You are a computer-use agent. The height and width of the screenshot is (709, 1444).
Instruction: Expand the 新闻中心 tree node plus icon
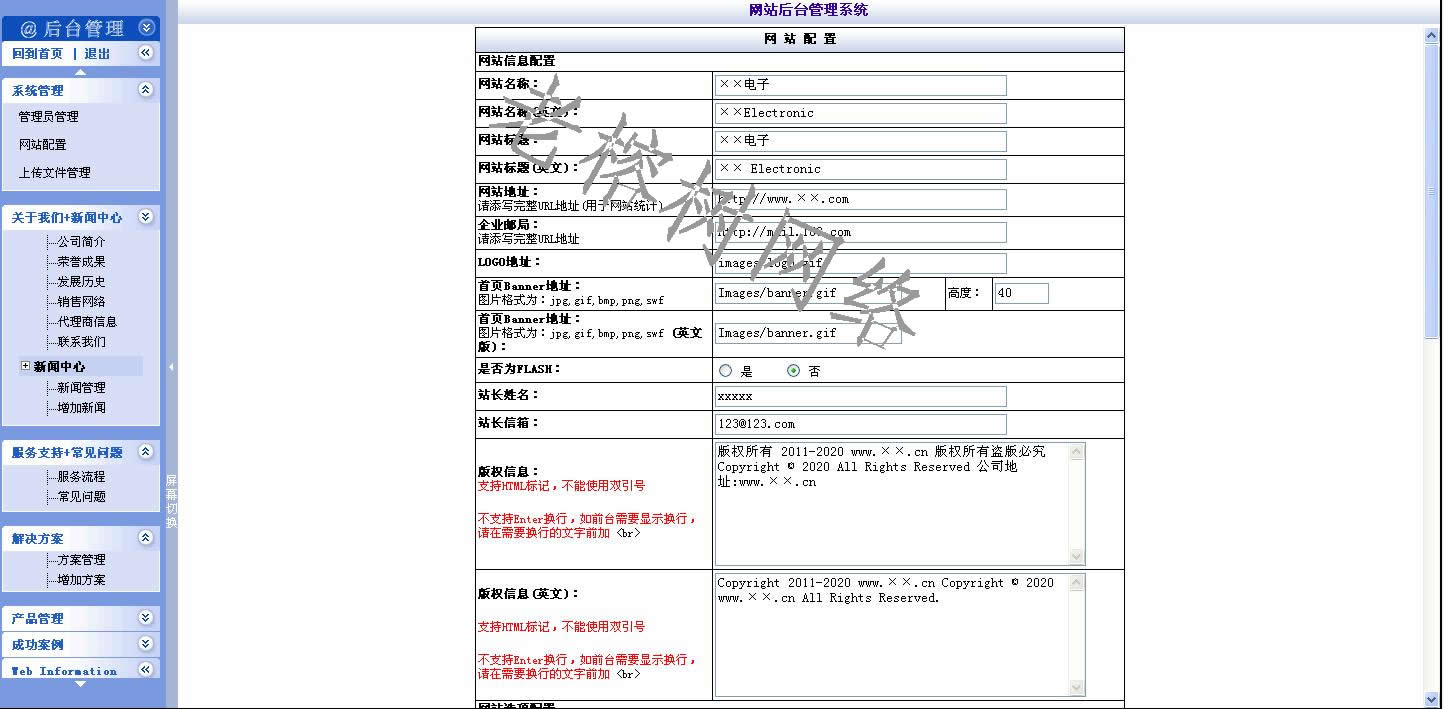click(25, 366)
